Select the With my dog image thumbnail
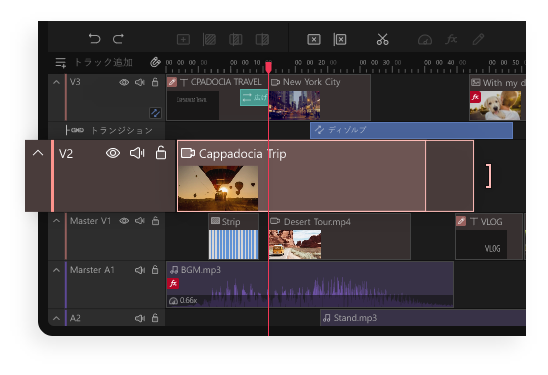This screenshot has height=375, width=548. pyautogui.click(x=495, y=105)
